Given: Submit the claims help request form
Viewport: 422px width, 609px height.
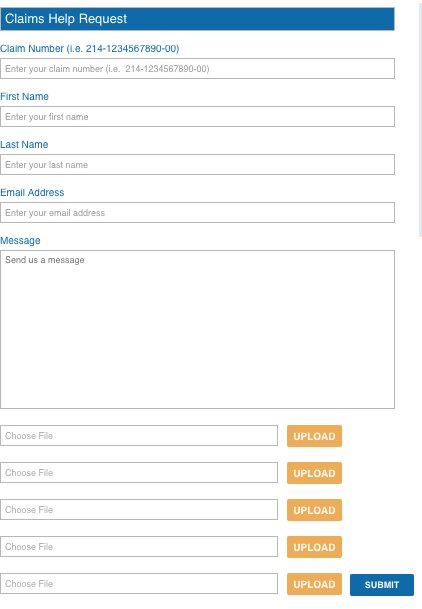Looking at the screenshot, I should tap(382, 585).
